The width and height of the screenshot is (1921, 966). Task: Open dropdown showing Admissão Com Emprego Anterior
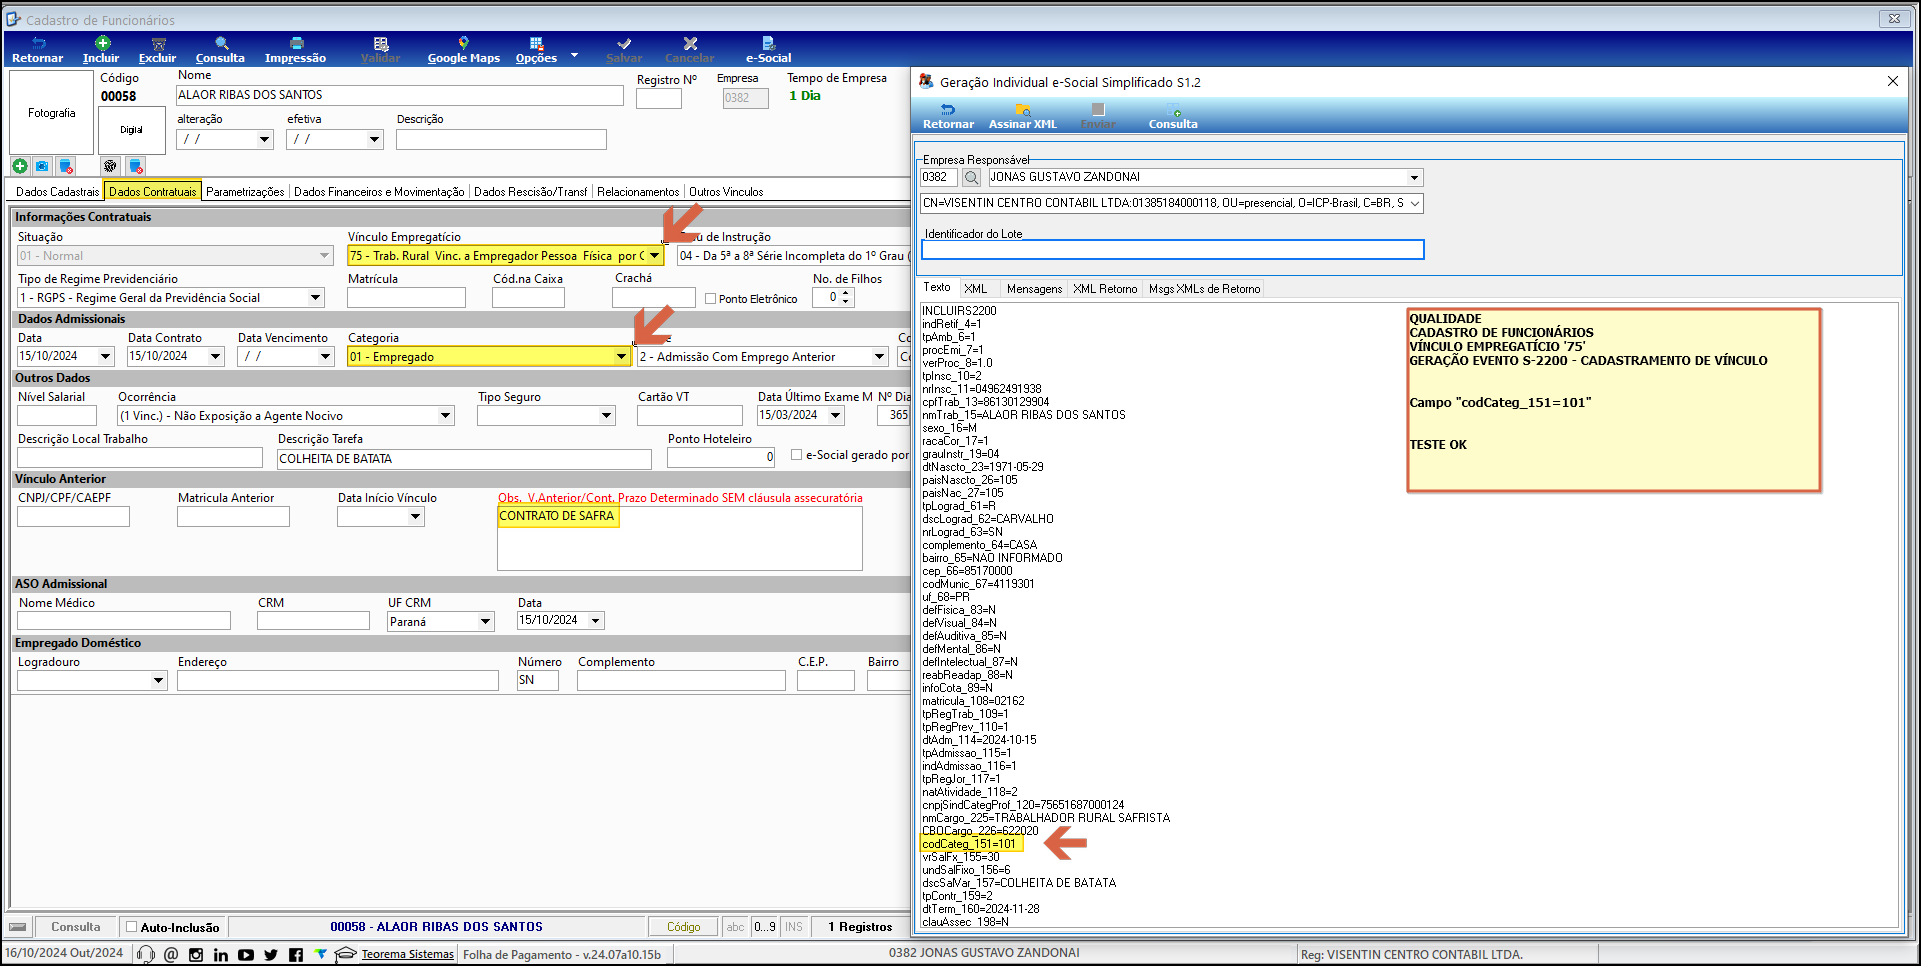(879, 357)
